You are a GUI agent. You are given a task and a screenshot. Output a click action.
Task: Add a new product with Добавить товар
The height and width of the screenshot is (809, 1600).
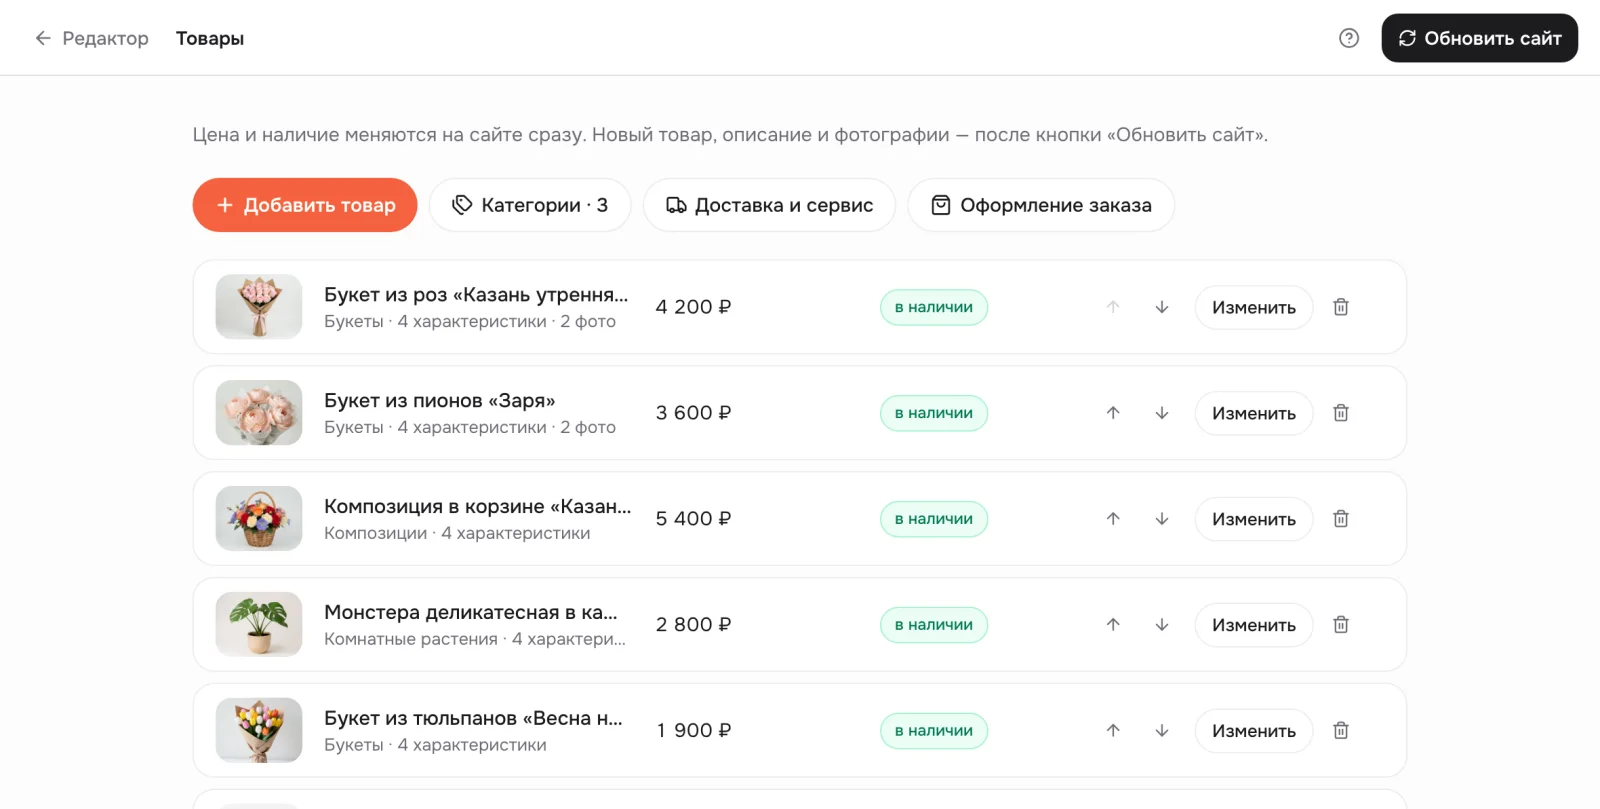[x=305, y=205]
